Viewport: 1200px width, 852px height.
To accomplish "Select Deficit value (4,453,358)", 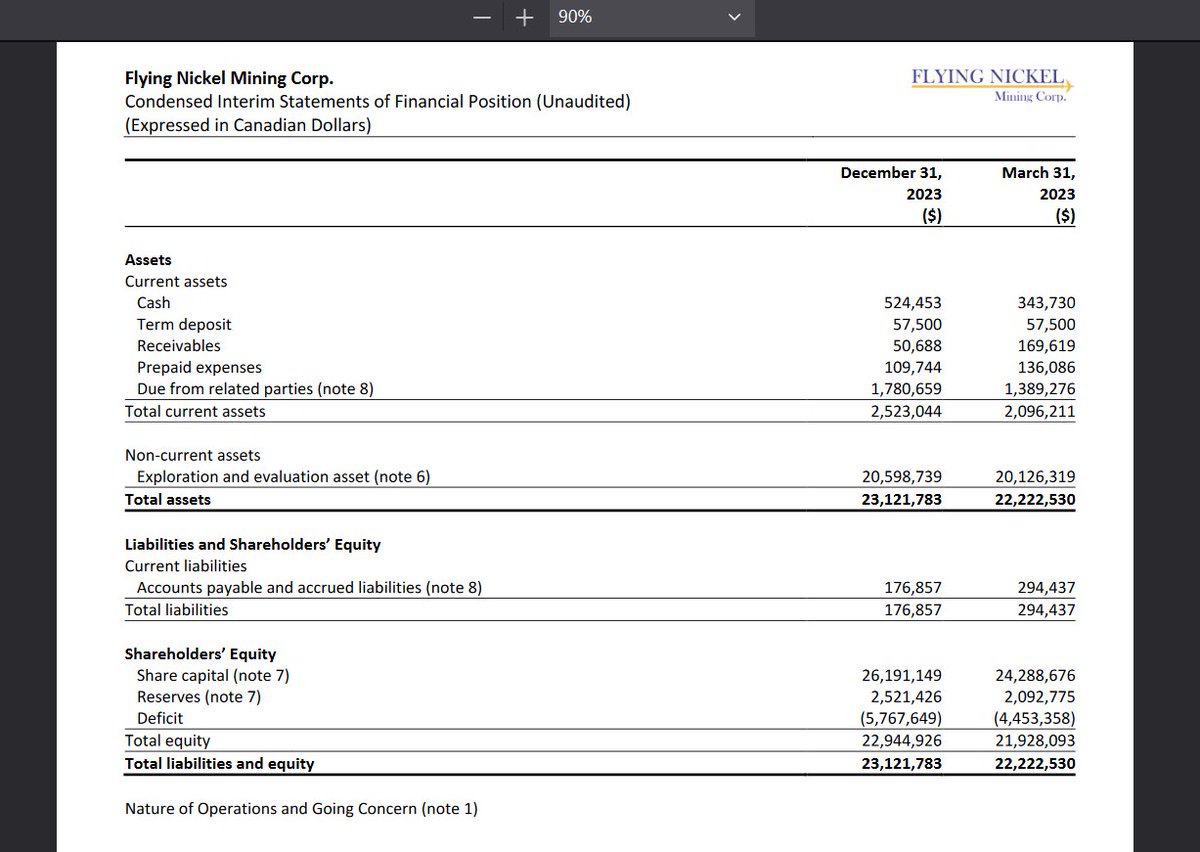I will 1036,719.
